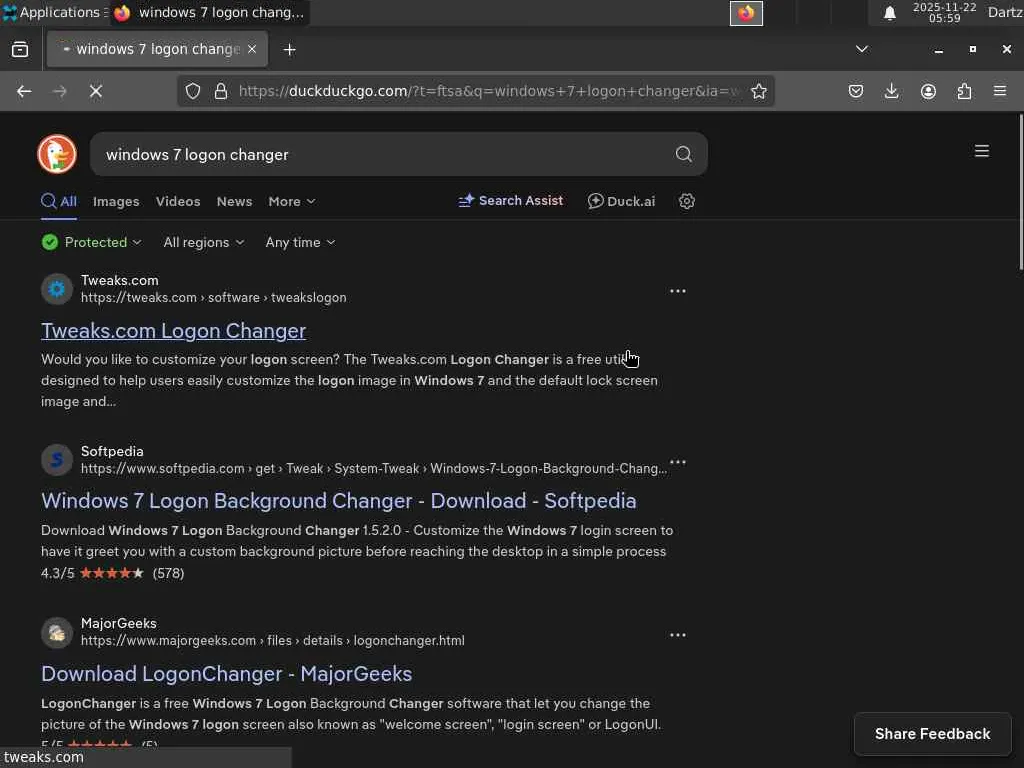
Task: Close the windows 7 logon changer tab
Action: [x=252, y=49]
